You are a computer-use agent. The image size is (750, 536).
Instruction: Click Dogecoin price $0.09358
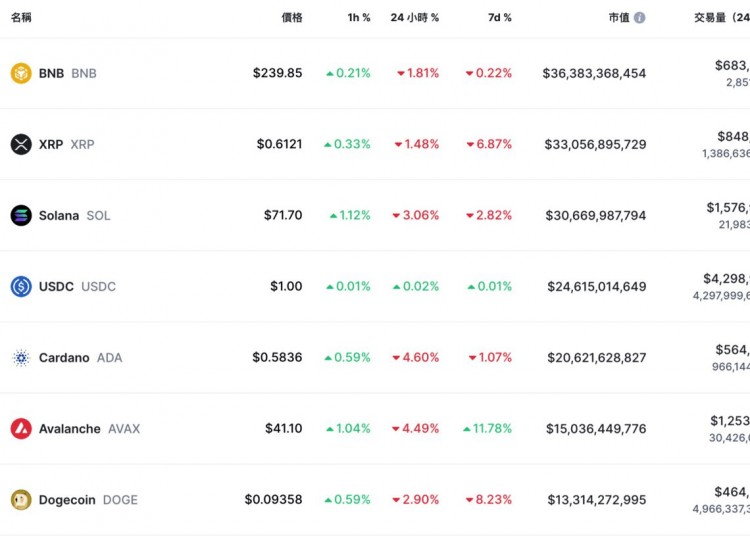[x=273, y=500]
